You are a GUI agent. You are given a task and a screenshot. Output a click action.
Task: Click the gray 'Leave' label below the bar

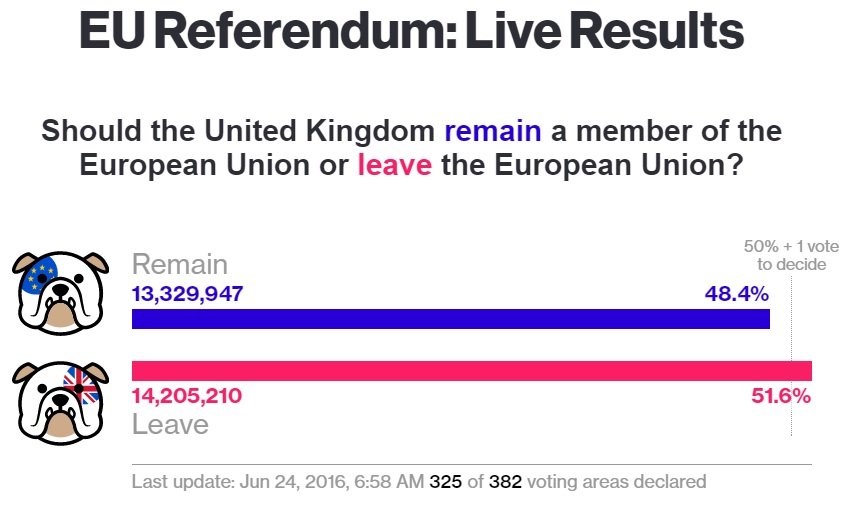pos(170,424)
